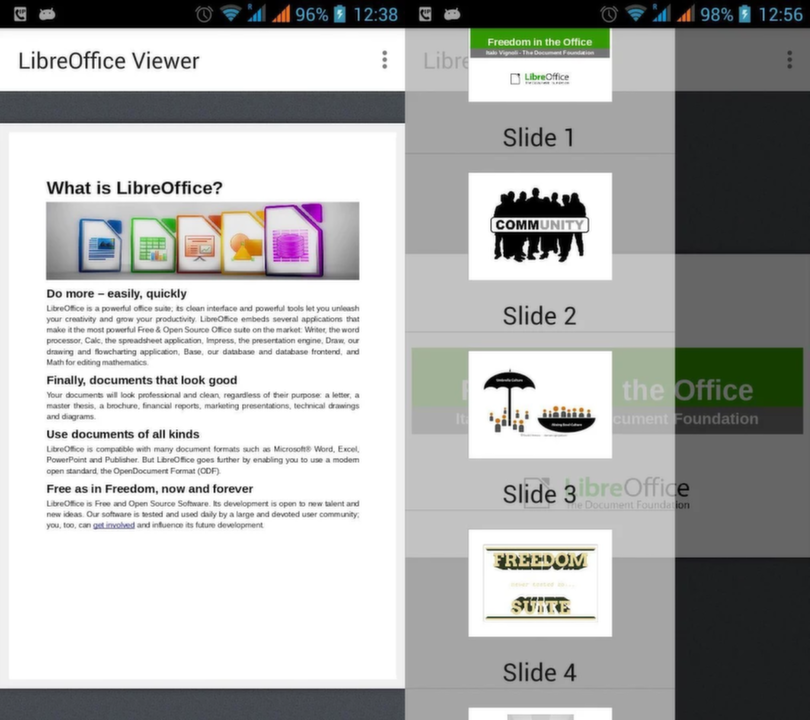Image resolution: width=810 pixels, height=720 pixels.
Task: Open the Slide 3 umbrella thumbnail
Action: 540,404
